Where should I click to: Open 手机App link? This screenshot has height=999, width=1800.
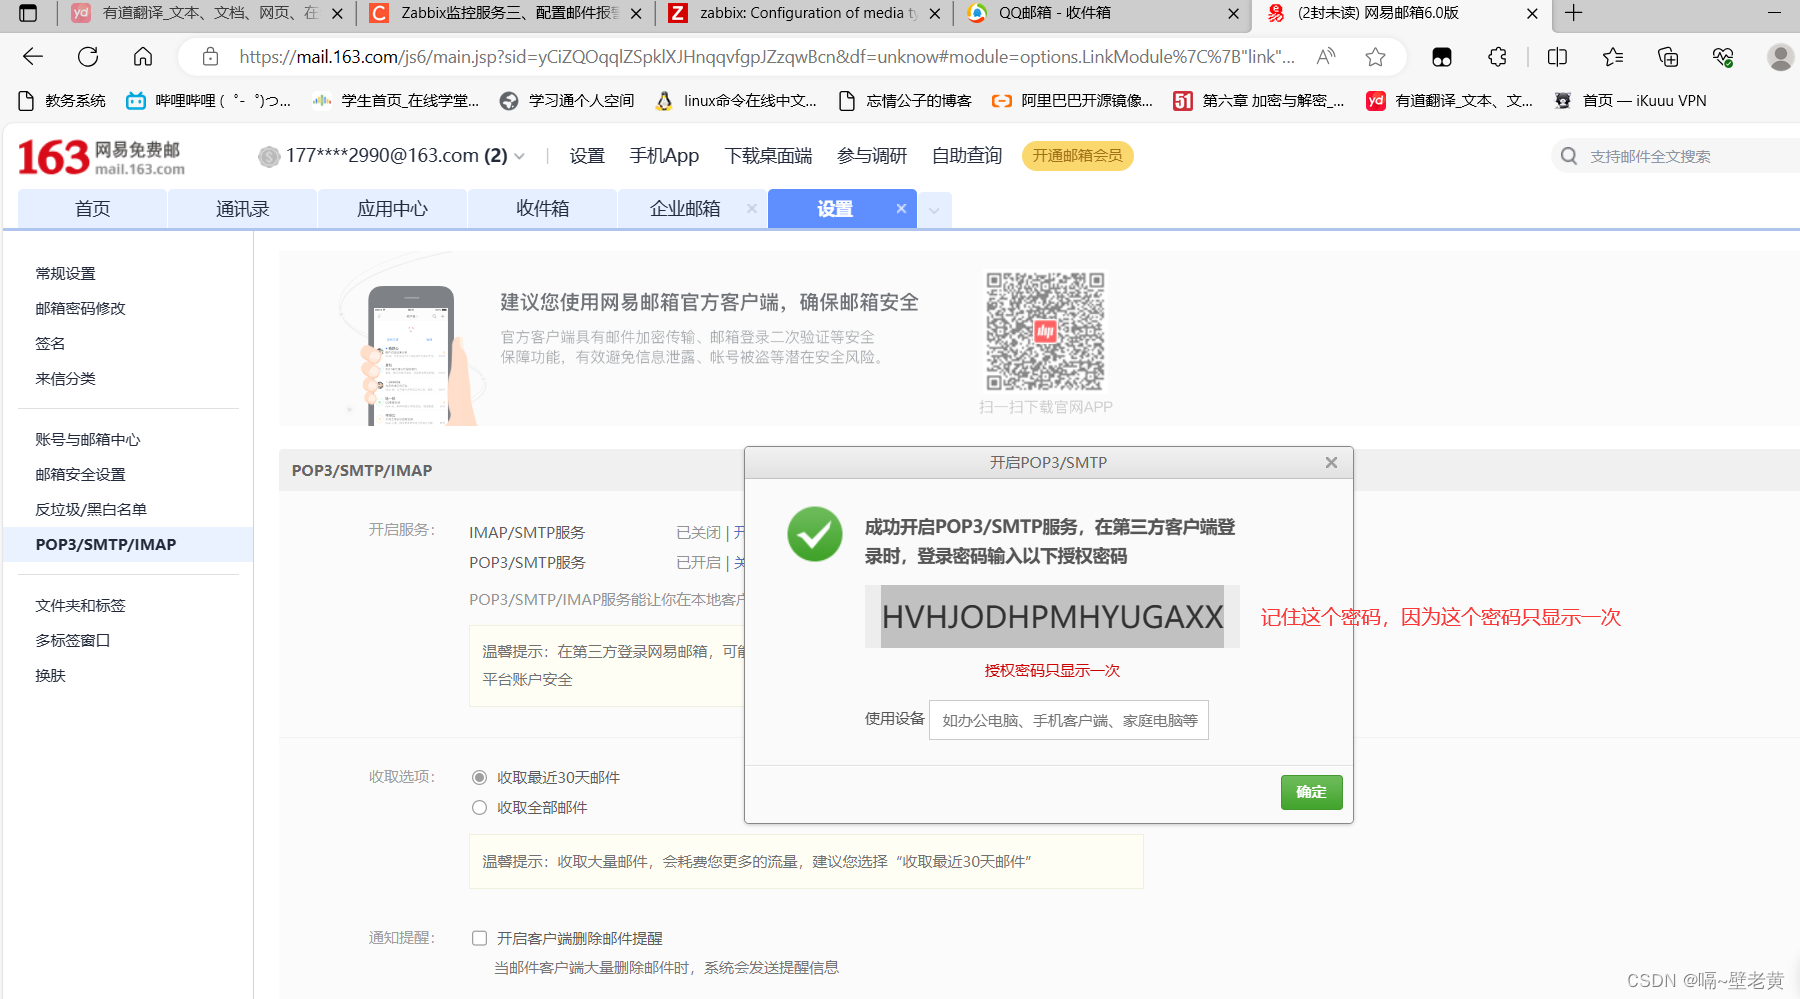point(664,156)
